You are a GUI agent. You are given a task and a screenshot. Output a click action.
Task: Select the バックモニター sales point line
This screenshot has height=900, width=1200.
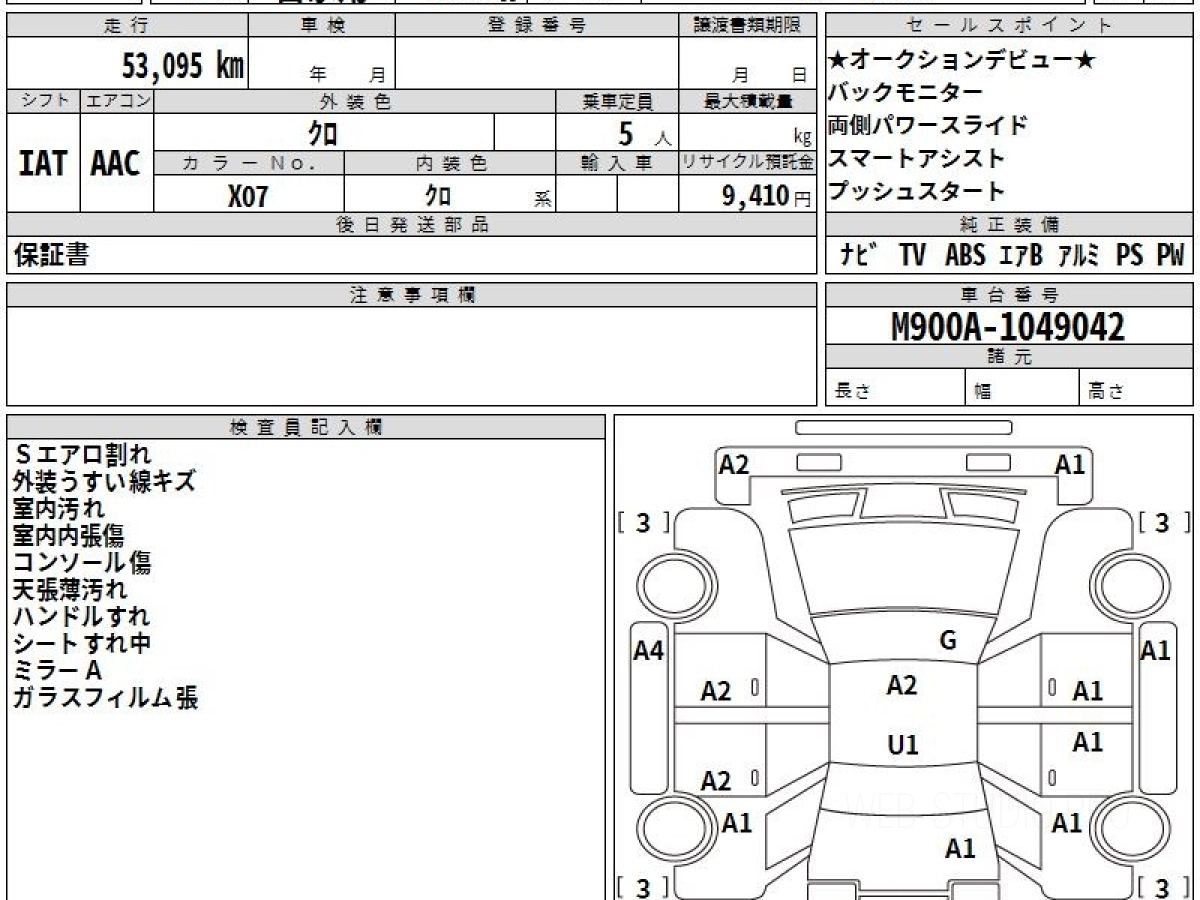click(906, 93)
